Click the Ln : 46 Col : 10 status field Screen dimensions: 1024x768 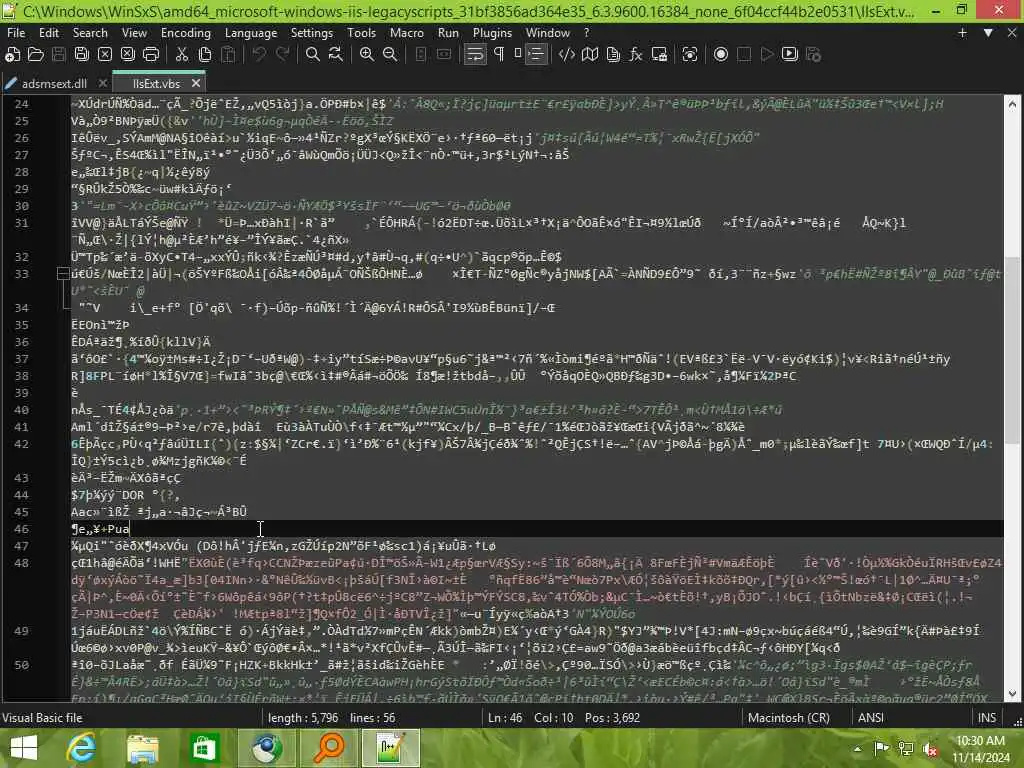point(531,718)
